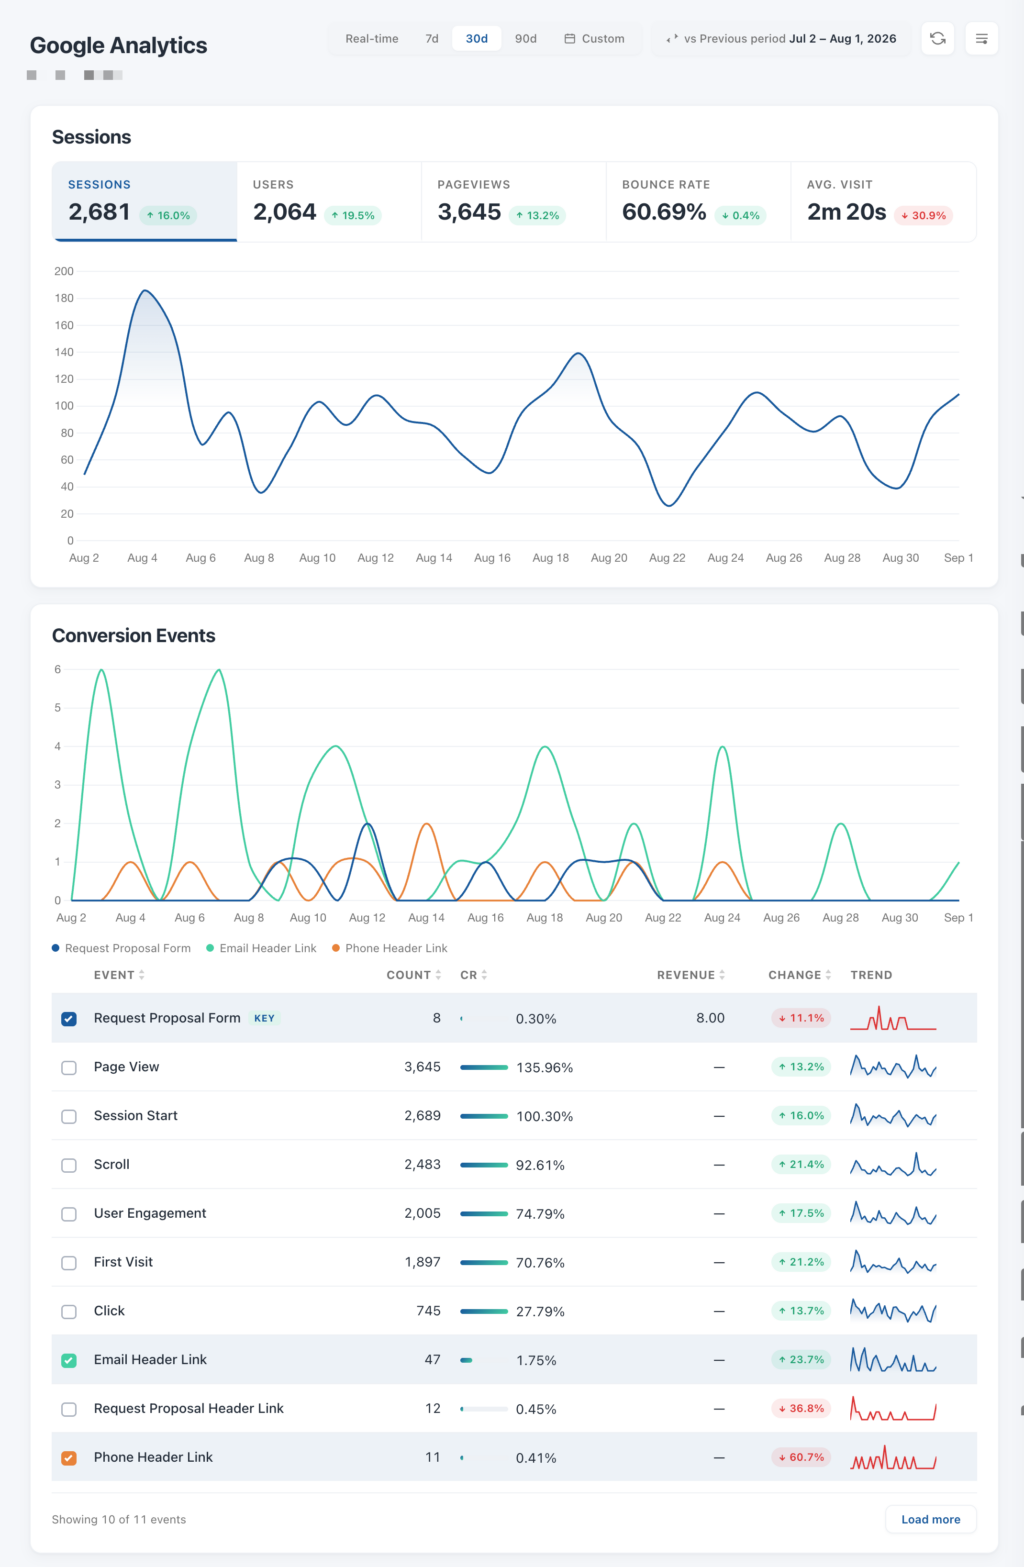Image resolution: width=1024 pixels, height=1567 pixels.
Task: Click the Request Proposal Form trend sparkline
Action: [x=893, y=1018]
